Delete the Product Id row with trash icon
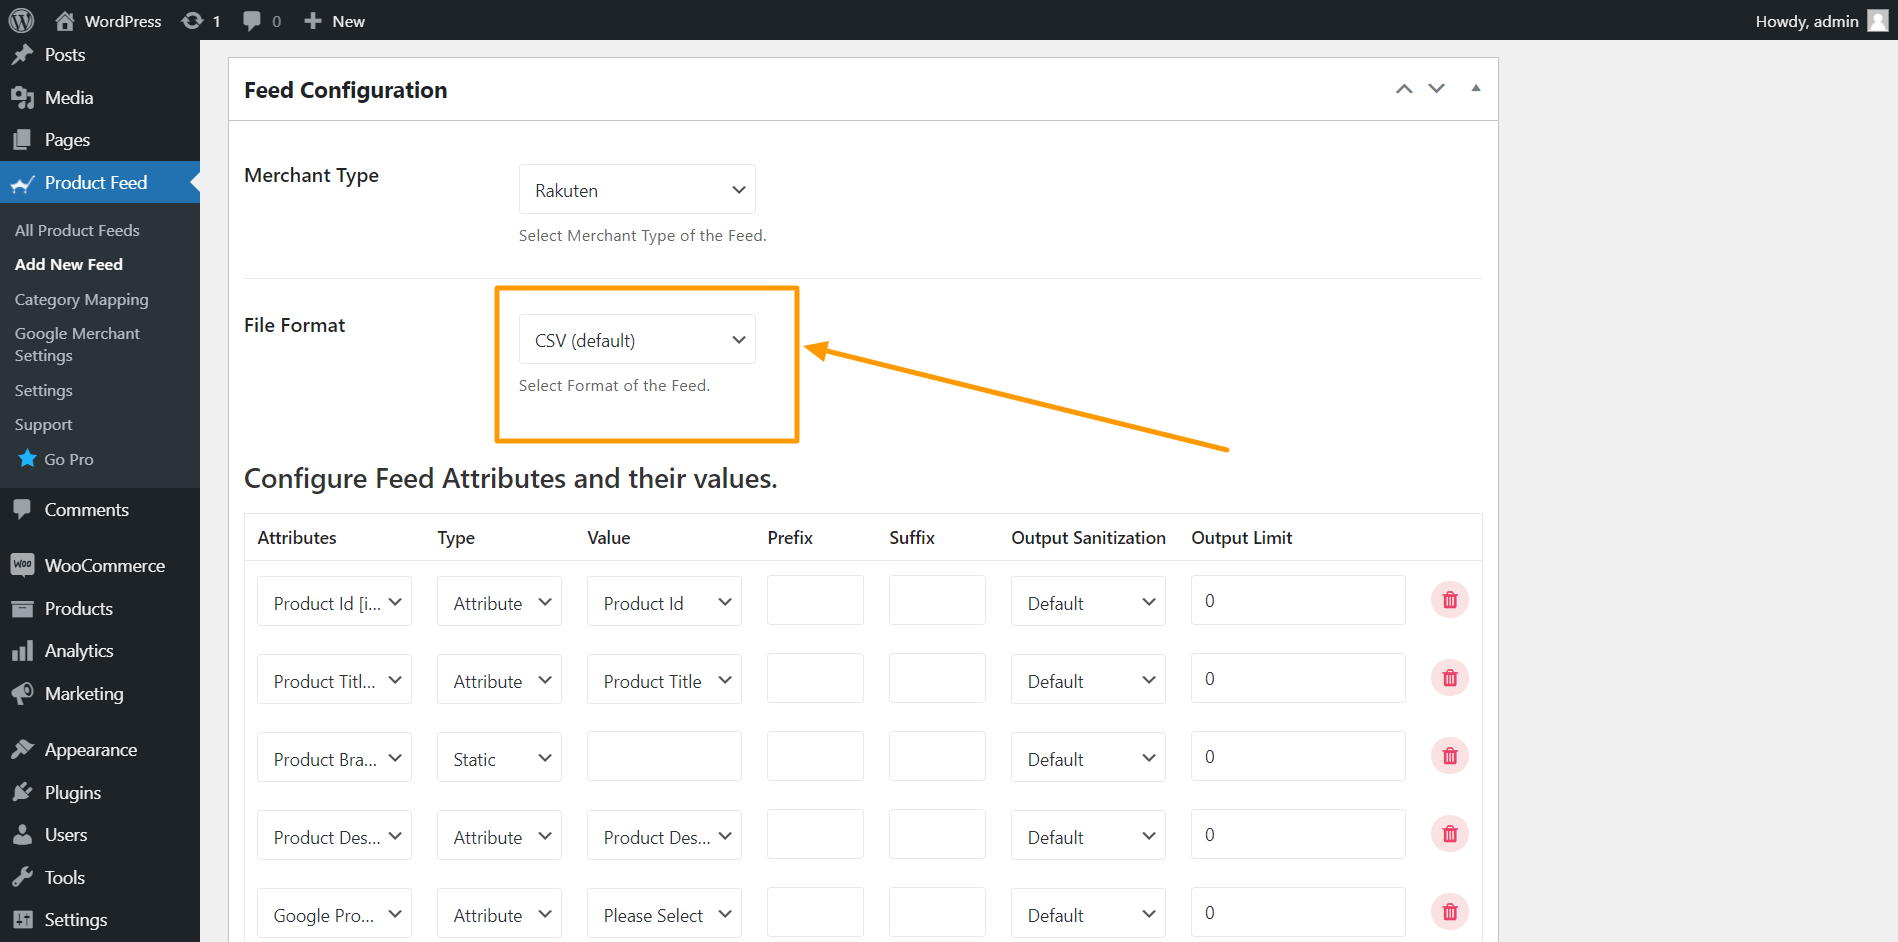The width and height of the screenshot is (1898, 942). point(1450,600)
